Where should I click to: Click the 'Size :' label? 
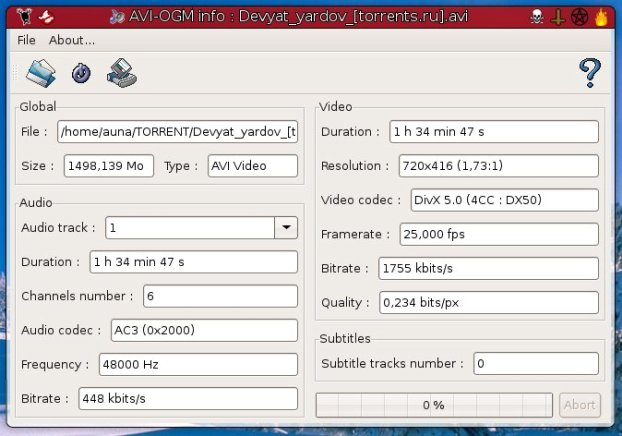(38, 166)
